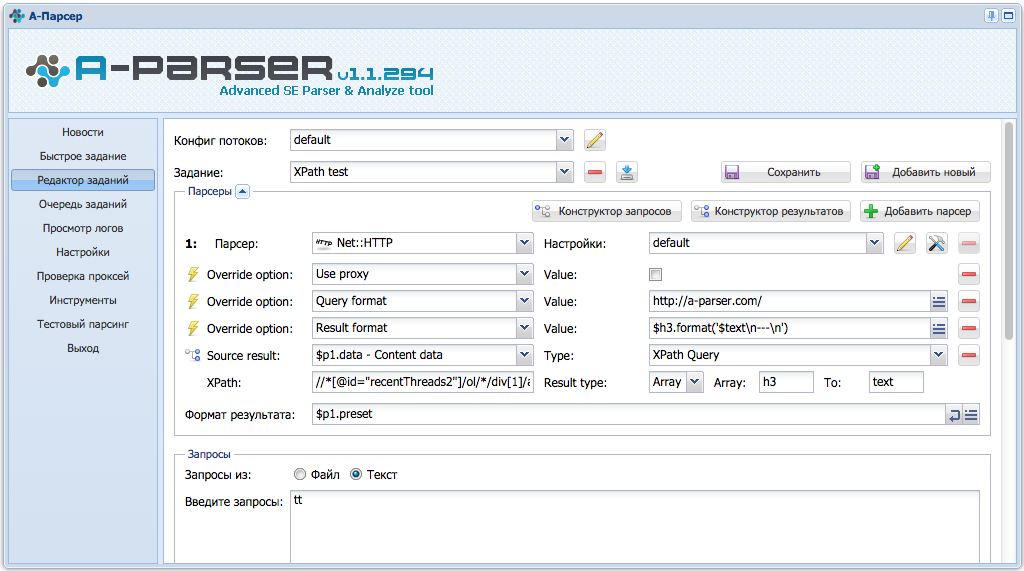Select Редактор заданий in the sidebar
This screenshot has width=1024, height=571.
pyautogui.click(x=83, y=180)
